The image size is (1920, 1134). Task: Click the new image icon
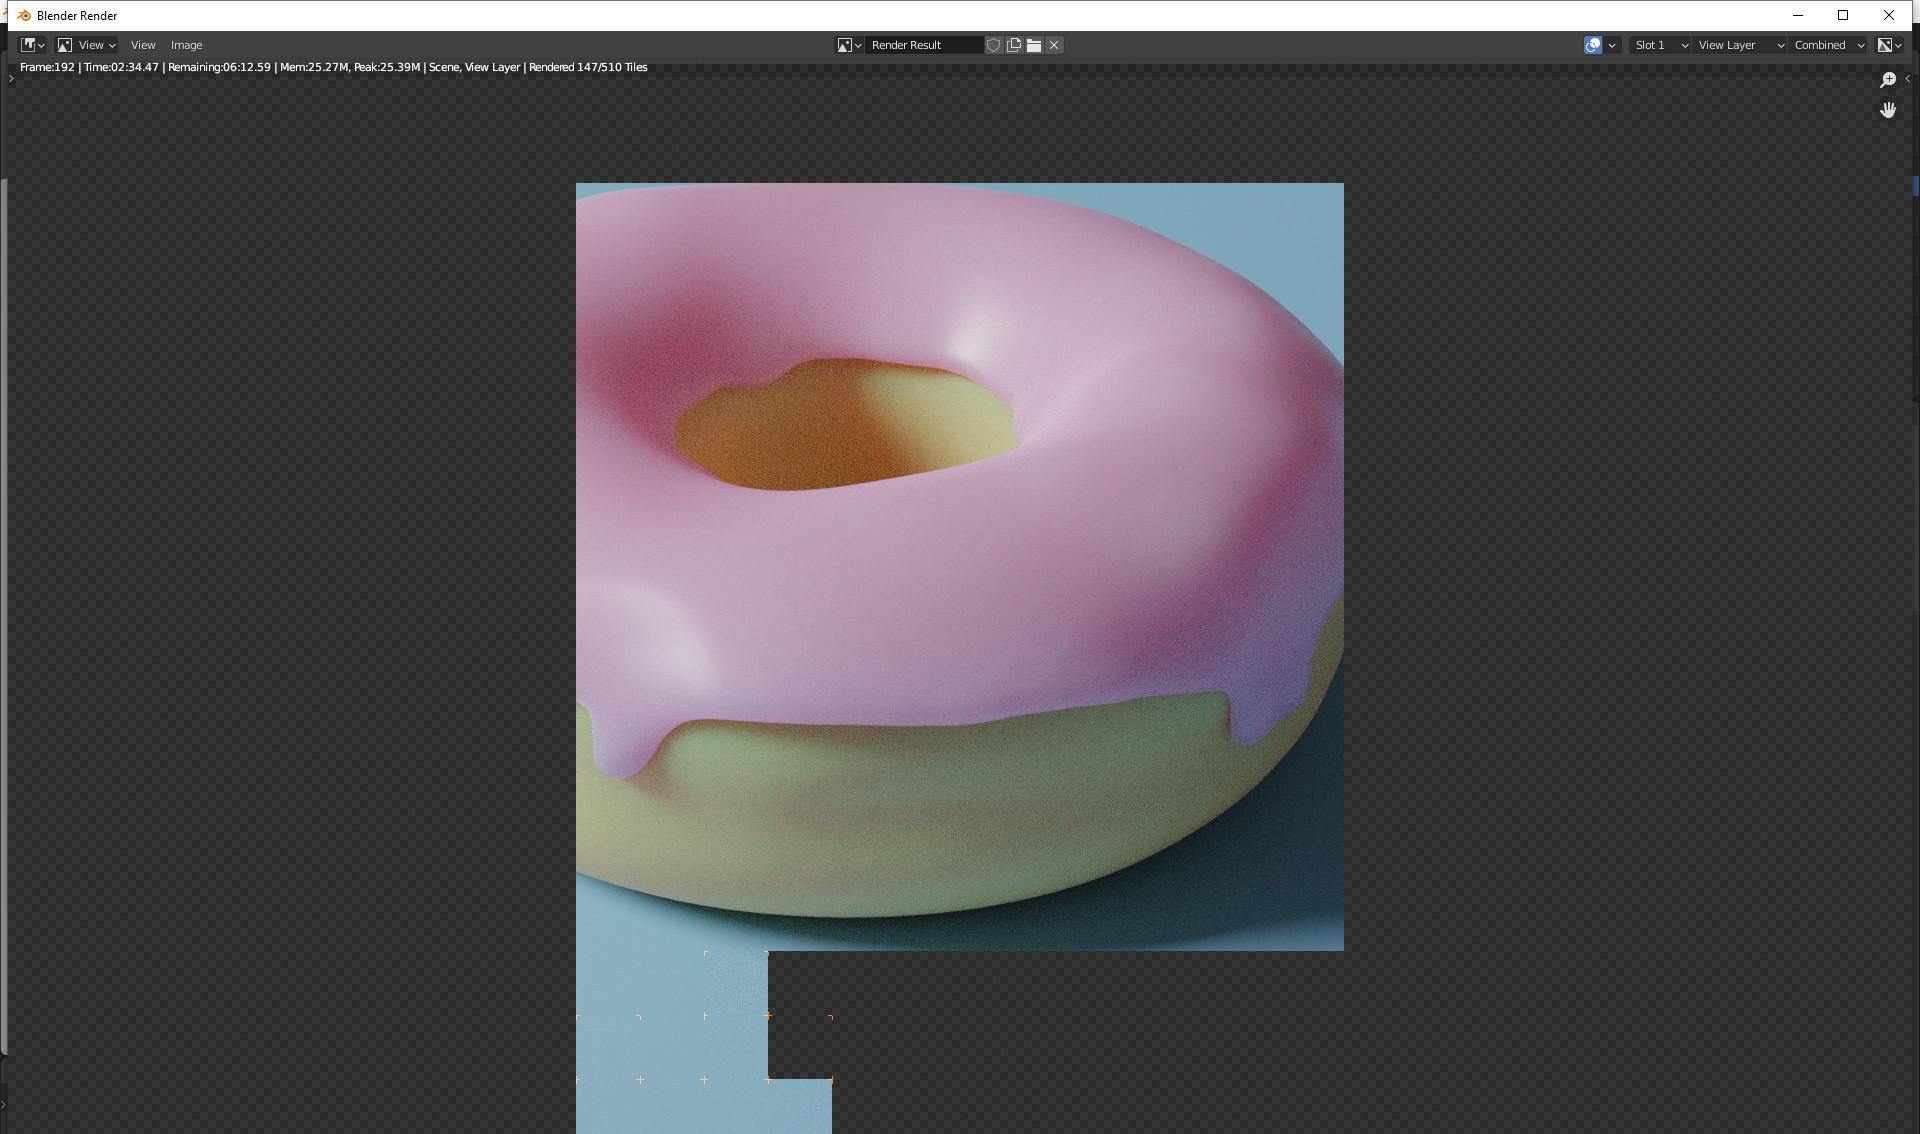[x=1014, y=45]
